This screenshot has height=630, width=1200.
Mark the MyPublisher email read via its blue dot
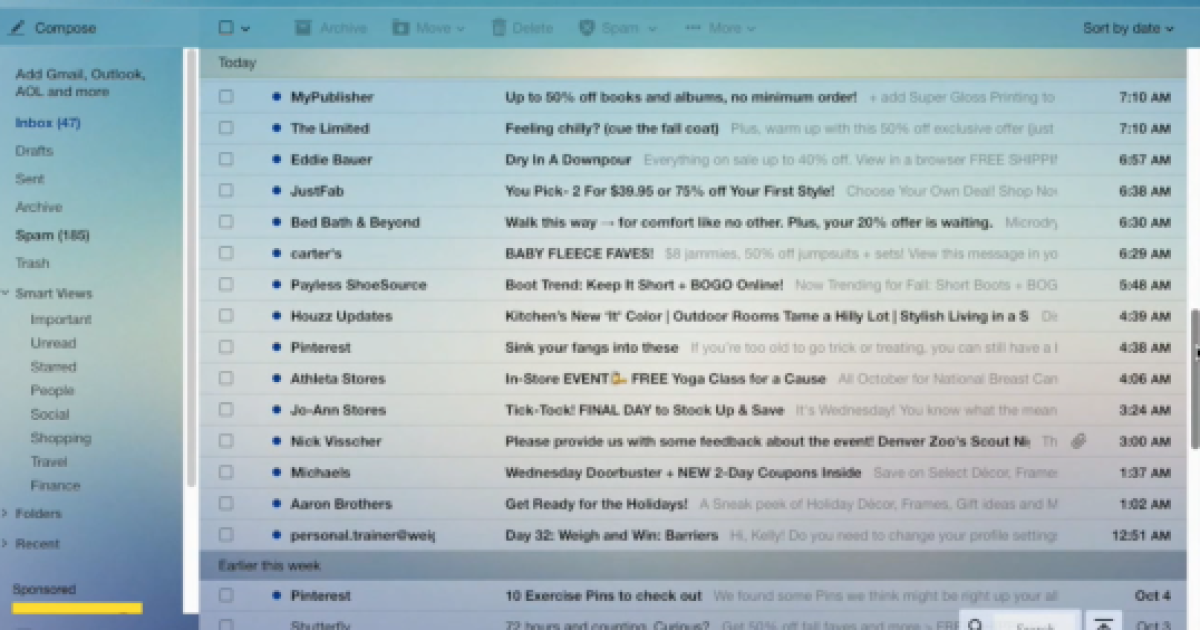click(x=275, y=97)
